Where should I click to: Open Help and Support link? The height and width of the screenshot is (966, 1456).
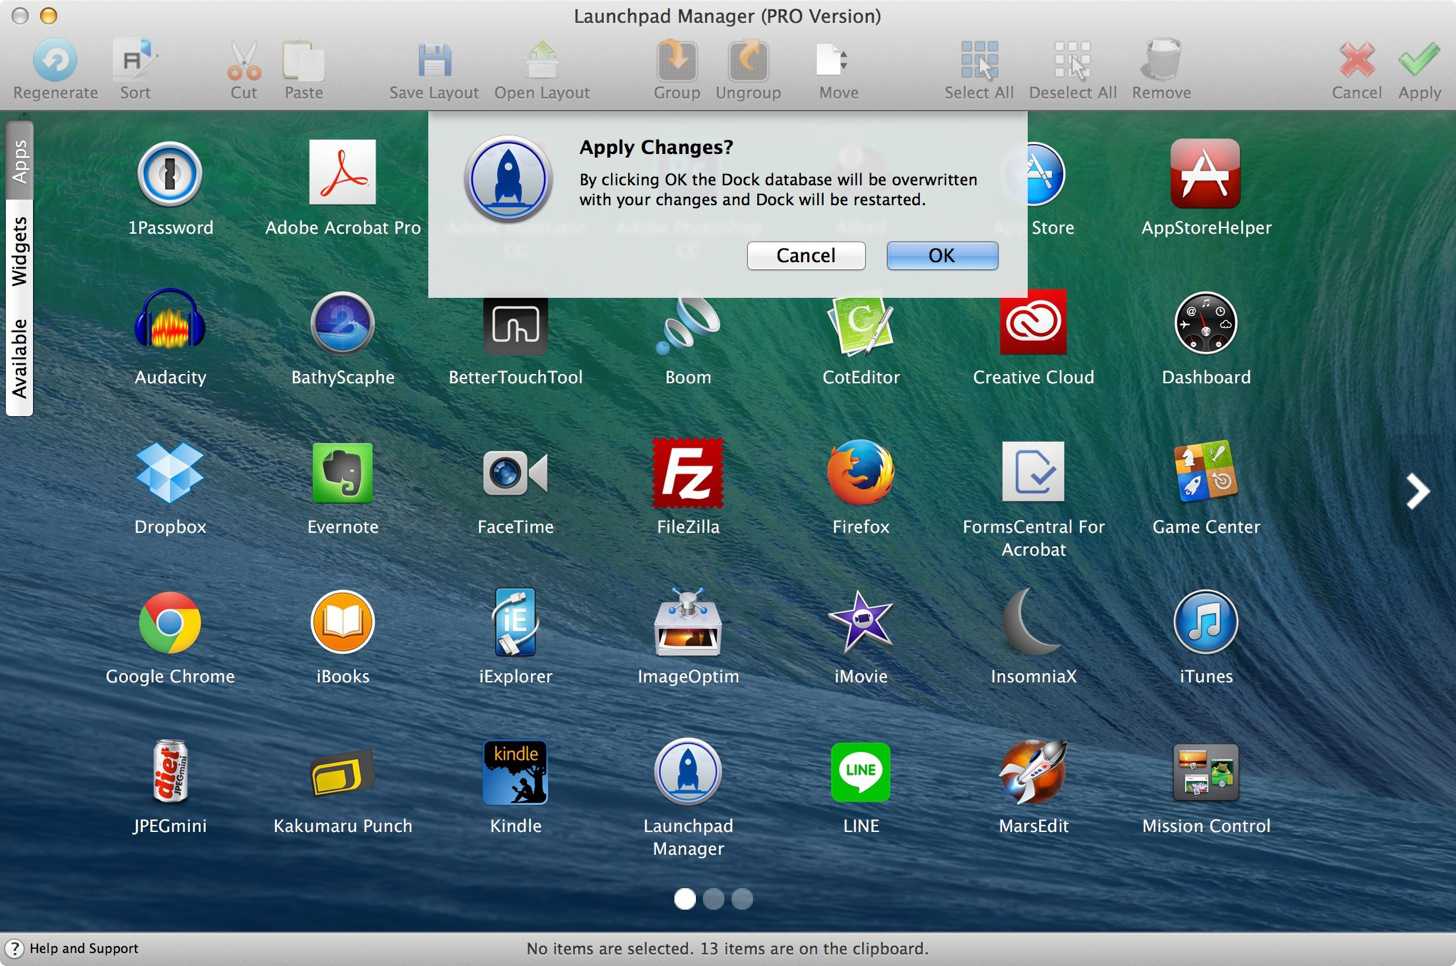pos(84,948)
